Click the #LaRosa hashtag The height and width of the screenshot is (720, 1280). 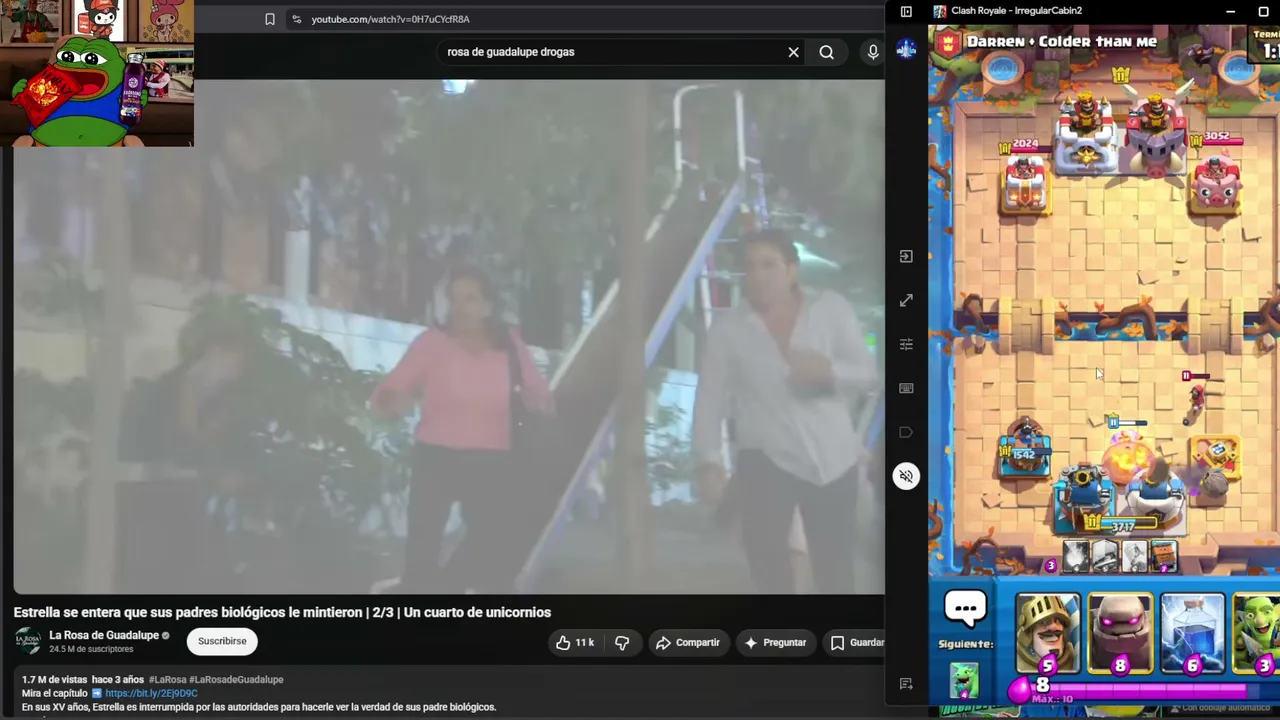[x=167, y=679]
